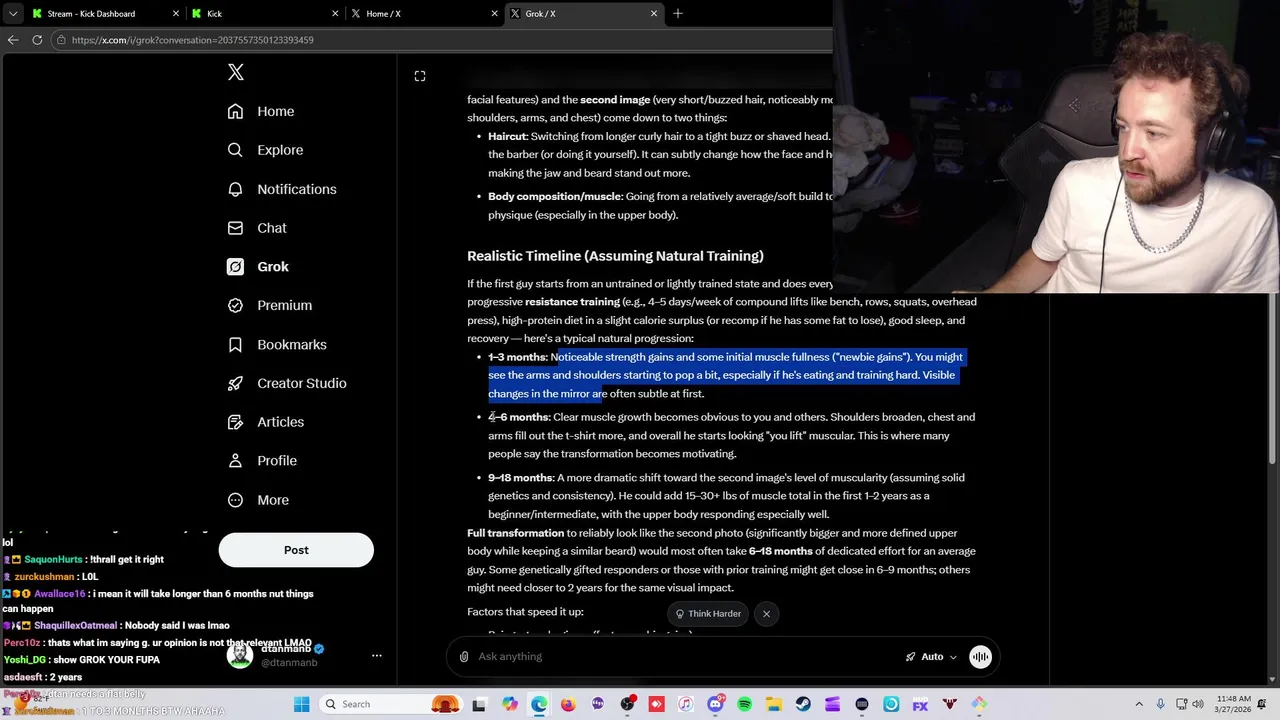This screenshot has height=720, width=1280.
Task: Open Copilot from taskbar
Action: [x=509, y=704]
